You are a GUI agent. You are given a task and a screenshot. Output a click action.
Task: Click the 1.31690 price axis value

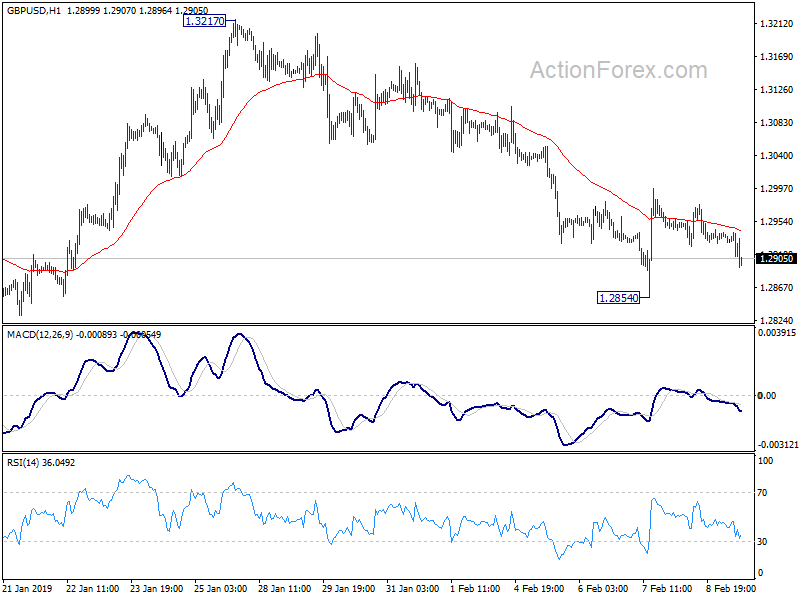click(x=777, y=57)
